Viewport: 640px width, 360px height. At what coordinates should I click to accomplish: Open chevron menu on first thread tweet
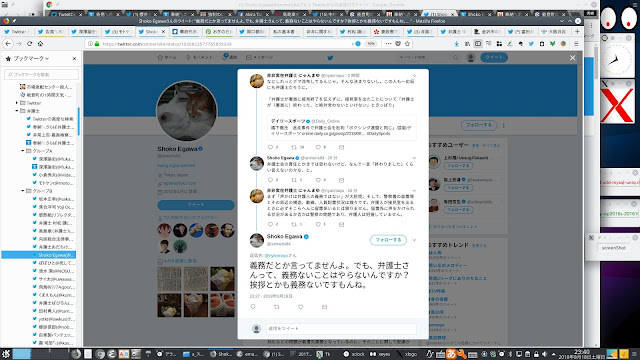click(414, 76)
